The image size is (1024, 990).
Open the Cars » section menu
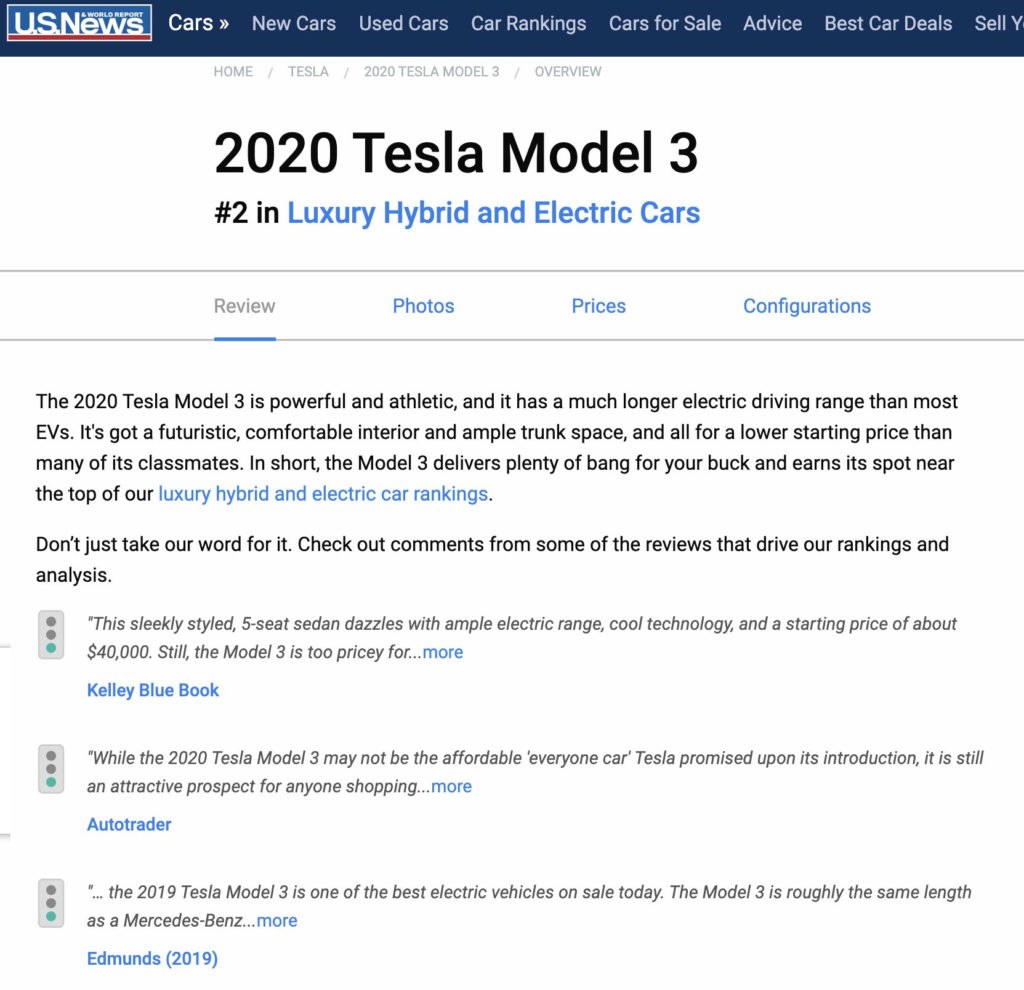click(198, 22)
